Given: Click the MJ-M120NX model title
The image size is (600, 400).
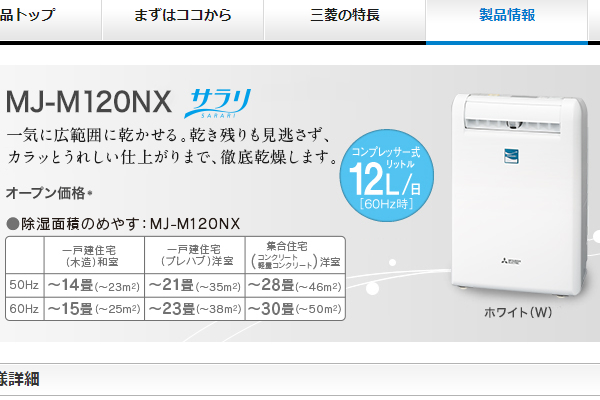Looking at the screenshot, I should pyautogui.click(x=89, y=102).
